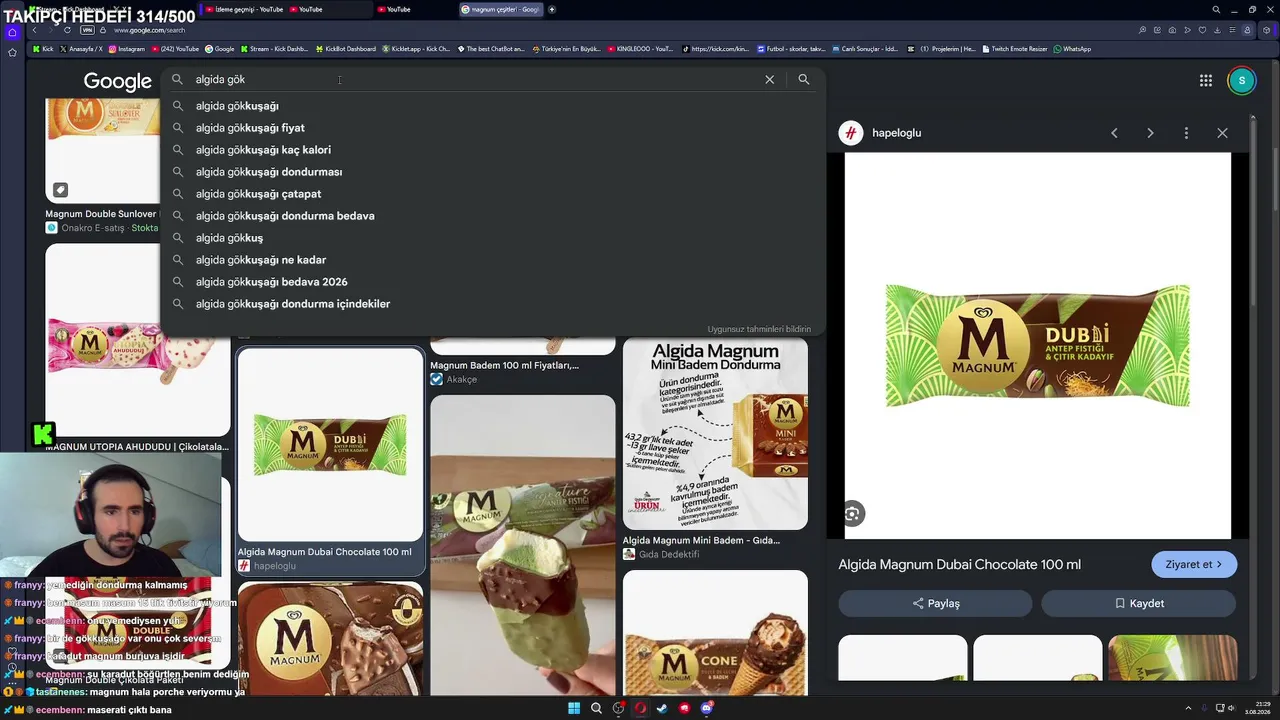Open the 'Anasayfa / X' bookmark

(x=81, y=49)
